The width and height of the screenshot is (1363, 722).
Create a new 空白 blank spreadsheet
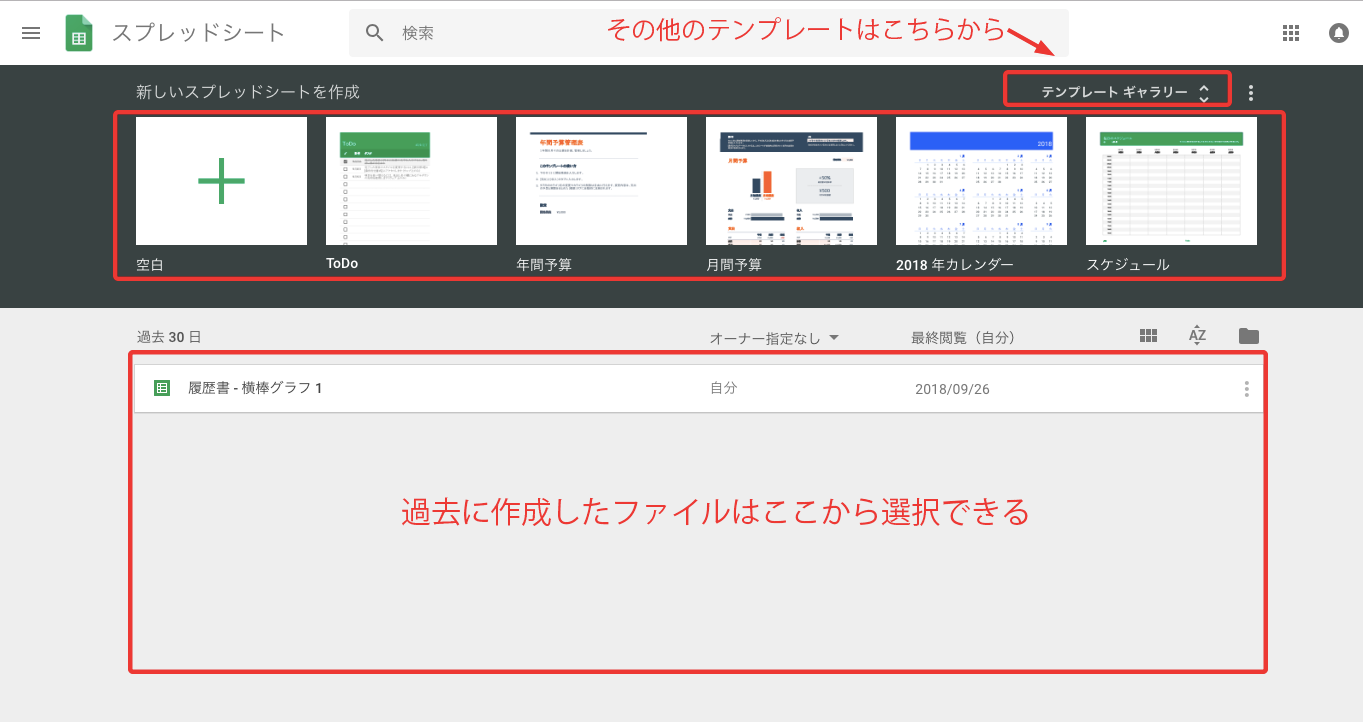click(x=221, y=181)
